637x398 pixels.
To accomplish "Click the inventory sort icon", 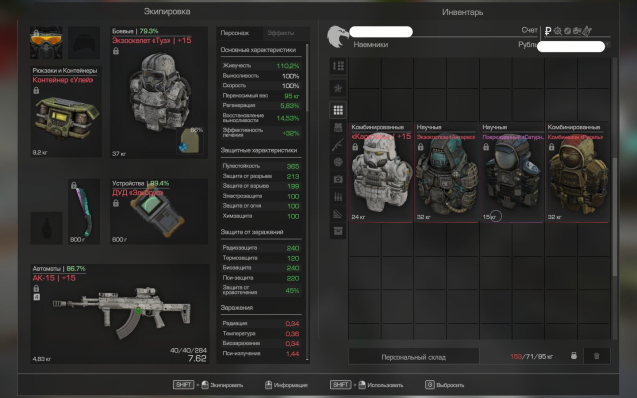I will (x=338, y=66).
